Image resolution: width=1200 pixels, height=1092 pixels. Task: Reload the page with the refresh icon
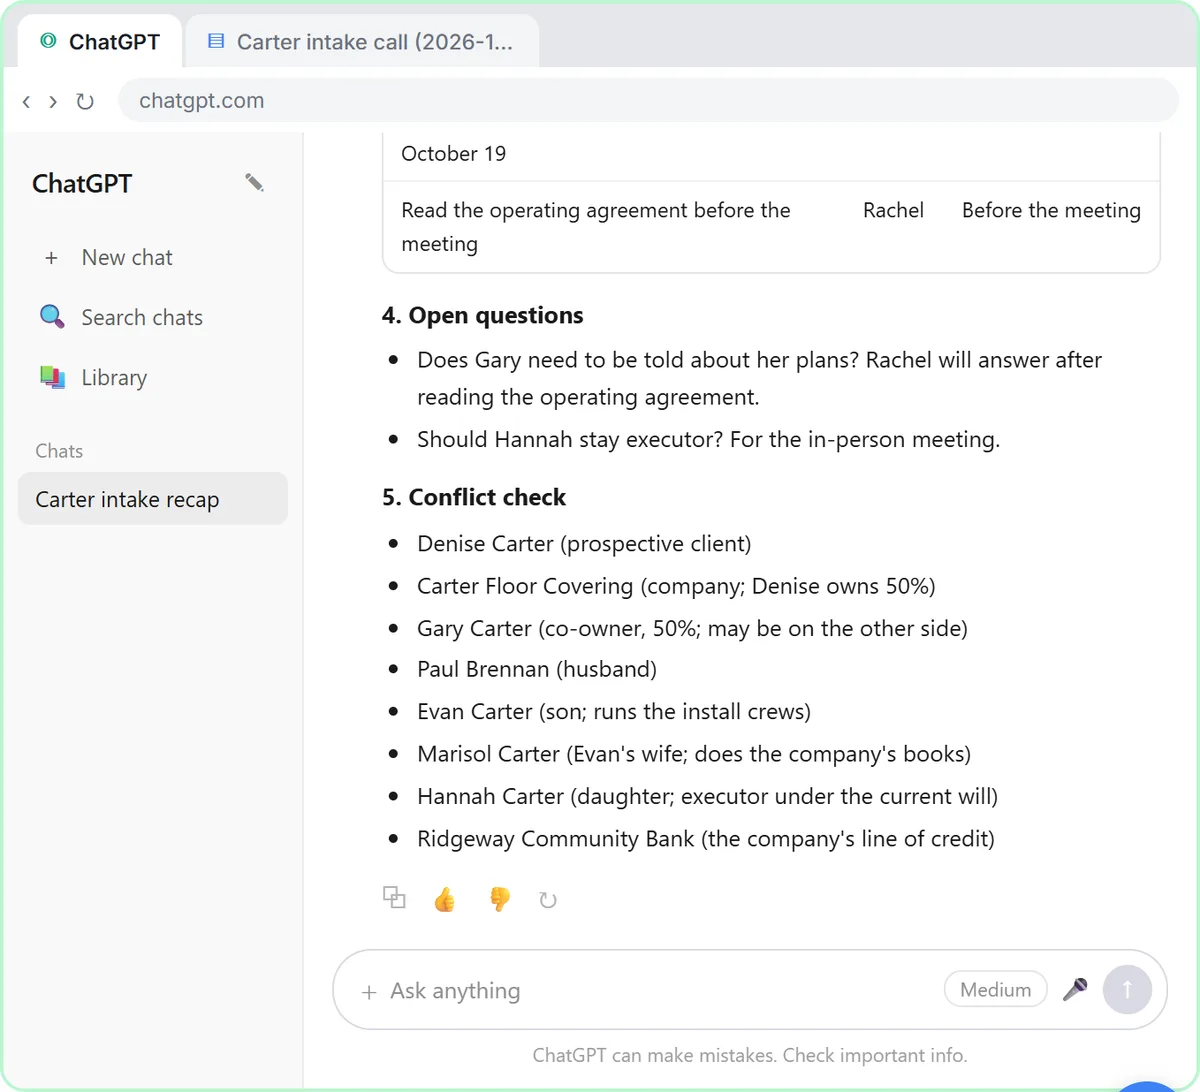(x=85, y=101)
